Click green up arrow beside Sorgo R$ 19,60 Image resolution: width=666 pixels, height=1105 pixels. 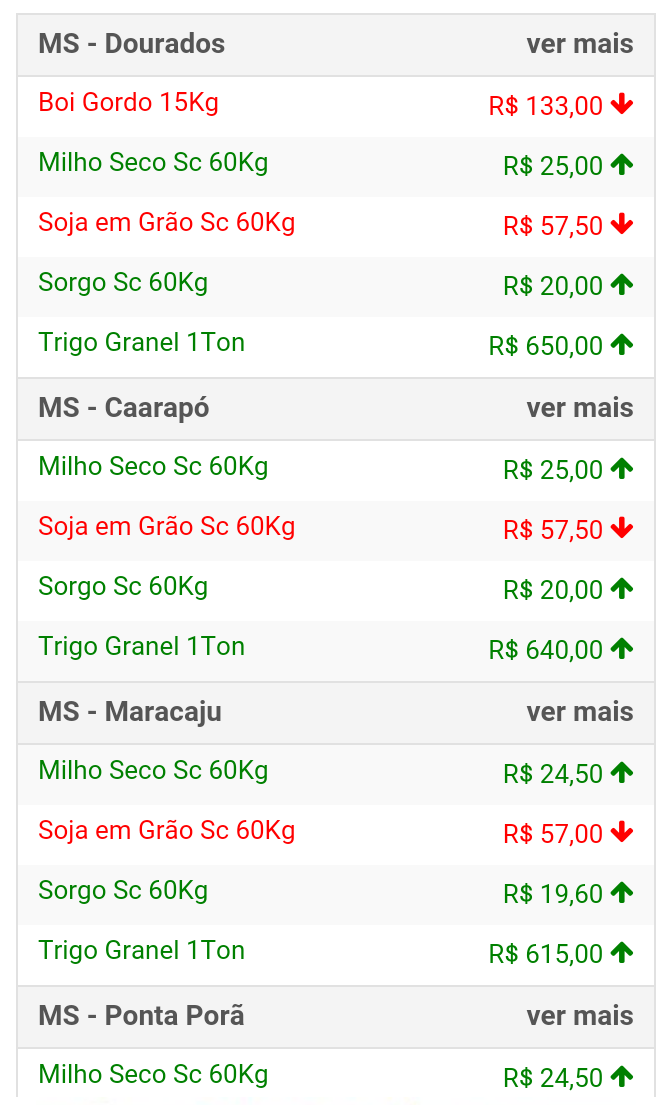[x=622, y=892]
